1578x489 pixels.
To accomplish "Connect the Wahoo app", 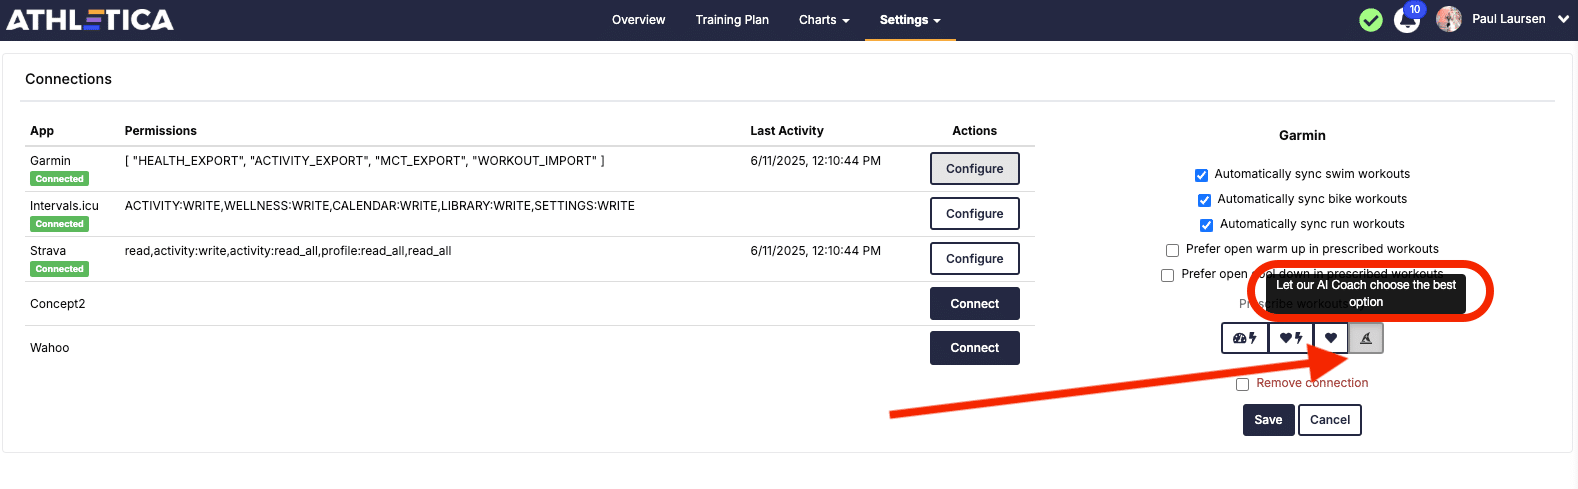I will coord(974,348).
